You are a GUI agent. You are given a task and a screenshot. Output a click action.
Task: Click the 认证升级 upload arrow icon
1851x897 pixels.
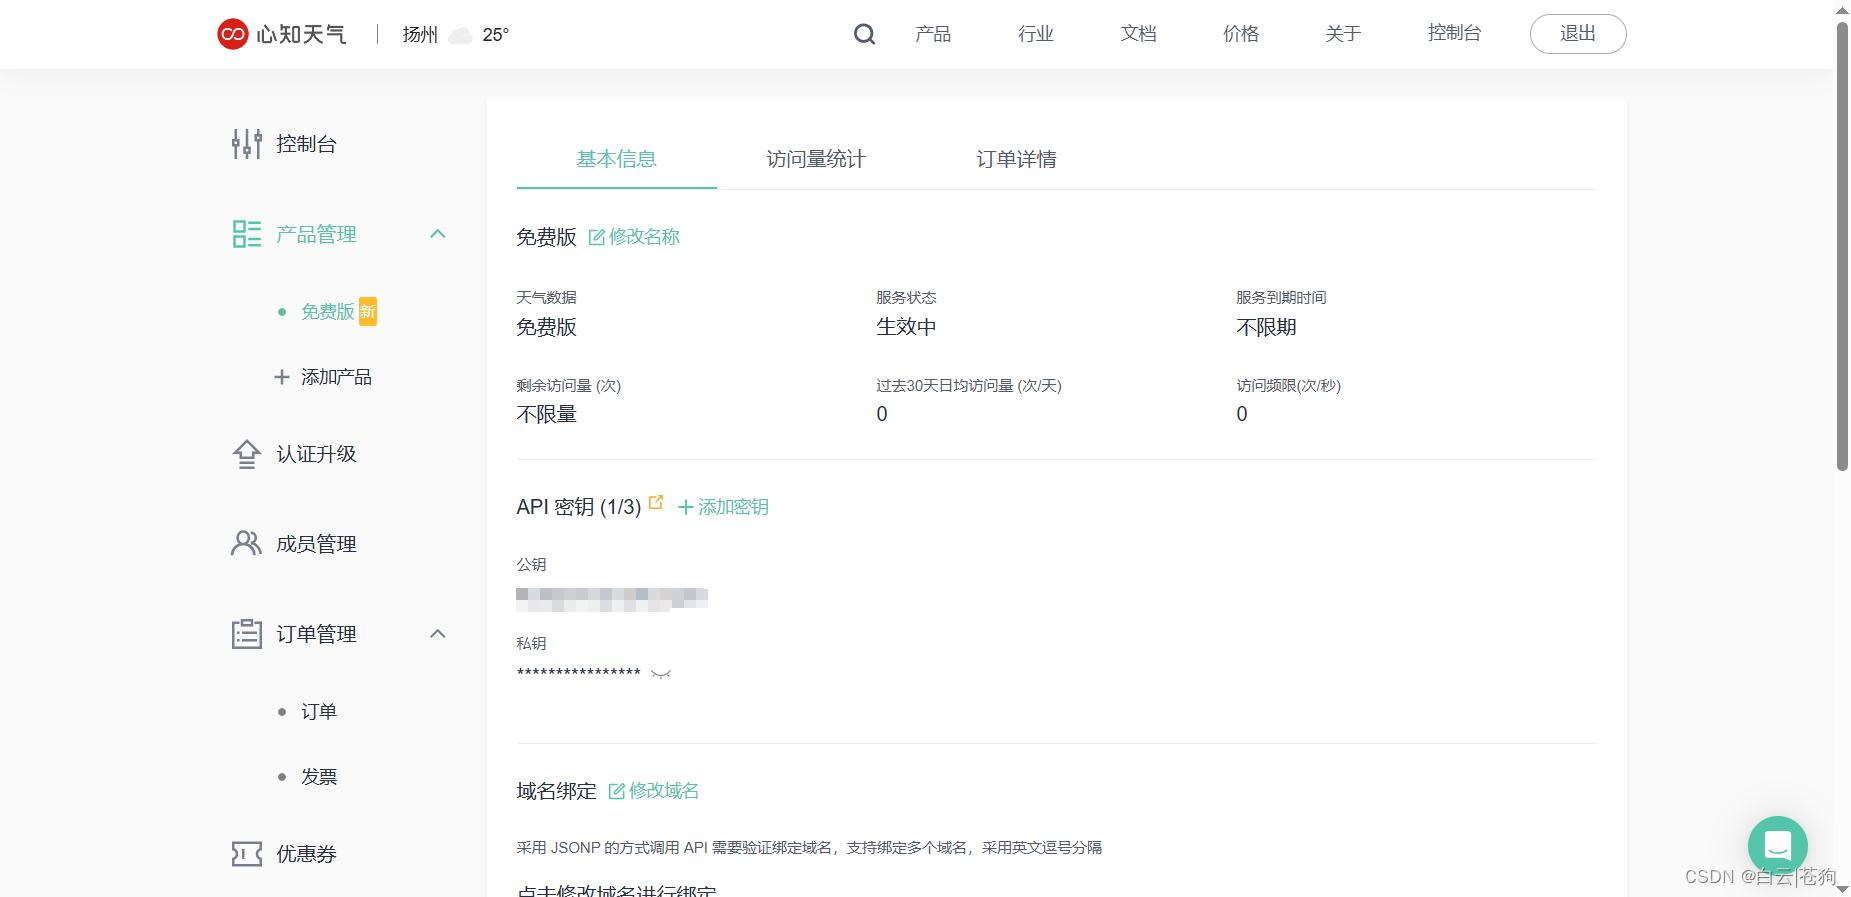pos(247,454)
